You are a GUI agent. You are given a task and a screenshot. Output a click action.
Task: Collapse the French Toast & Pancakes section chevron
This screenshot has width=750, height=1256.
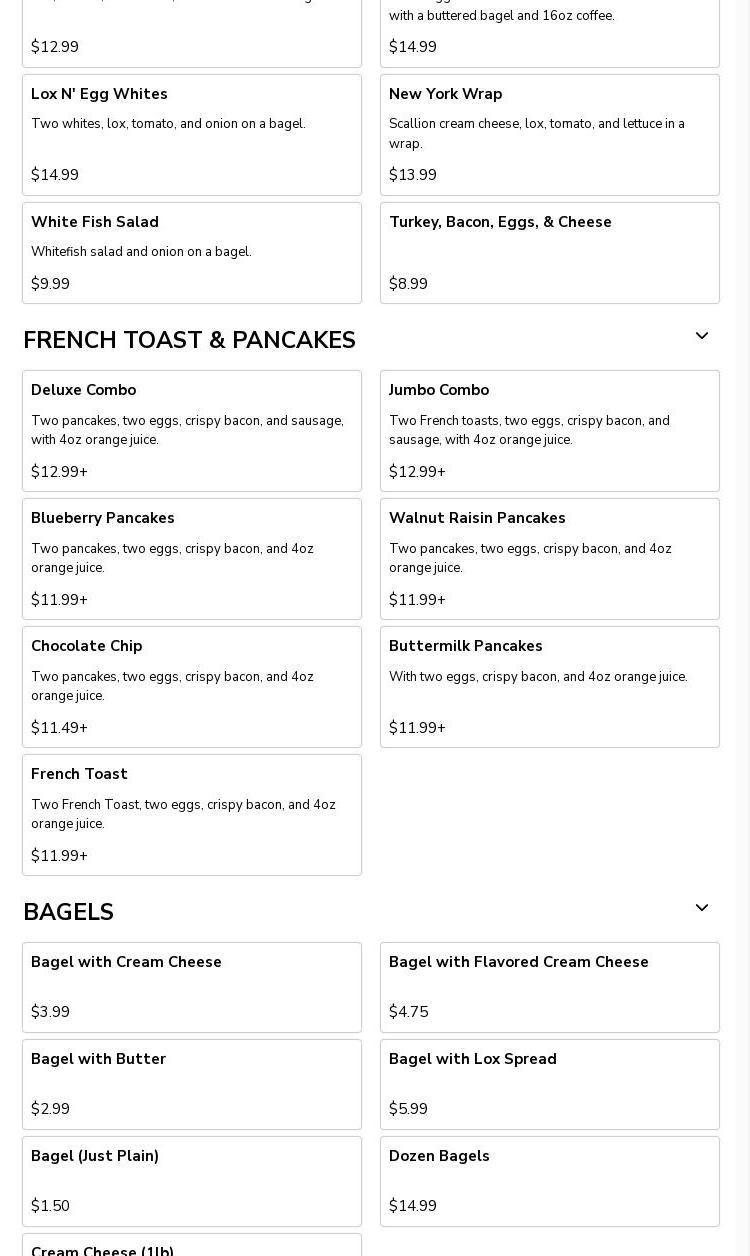(x=702, y=336)
